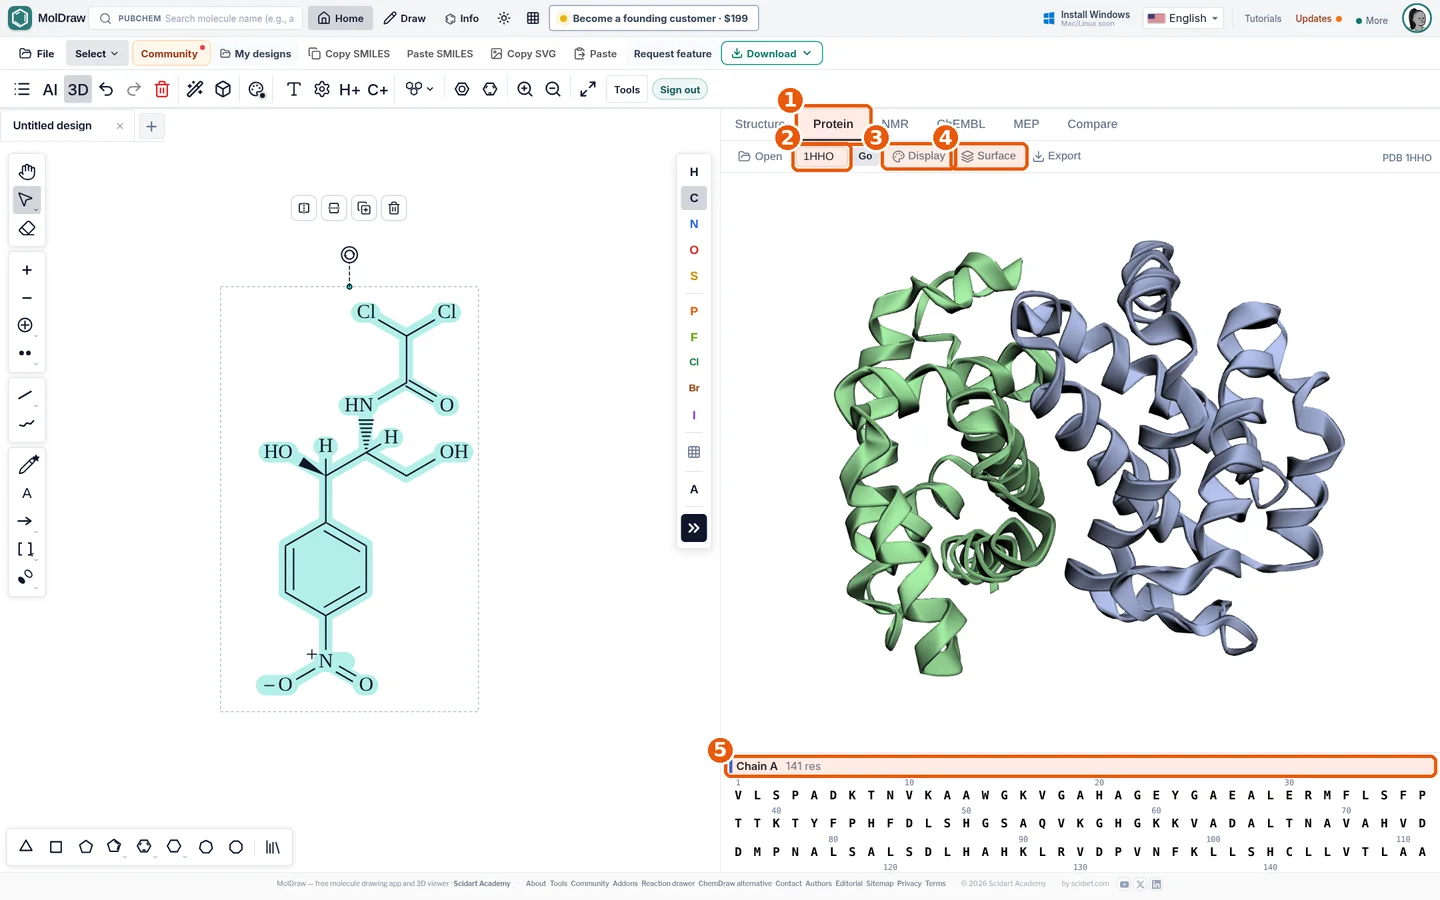
Task: Open the Community link
Action: pos(169,54)
